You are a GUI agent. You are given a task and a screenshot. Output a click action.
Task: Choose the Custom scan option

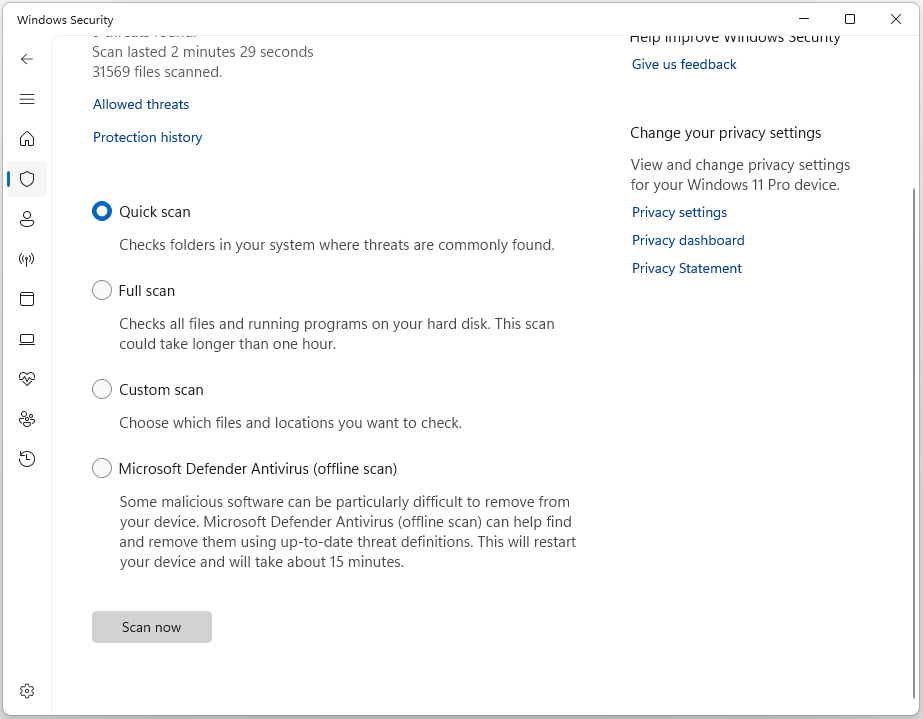(x=101, y=389)
